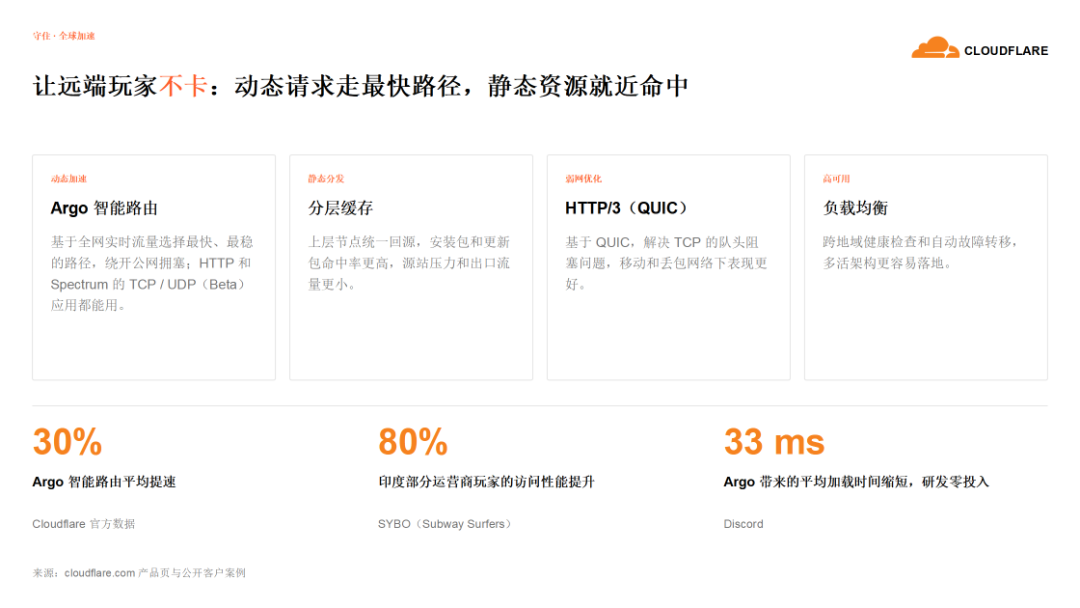Click the footnote "来源：cloudflare.com 产品页与公开客户案例"
This screenshot has height=608, width=1080.
pyautogui.click(x=139, y=573)
